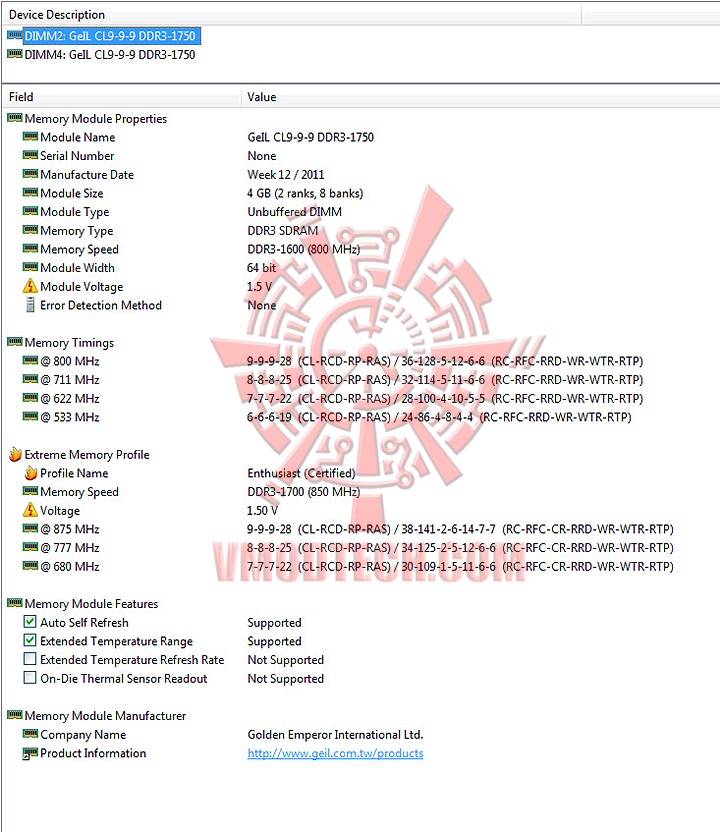Select the '@ 875 MHz' XMP timing row label

tap(70, 529)
